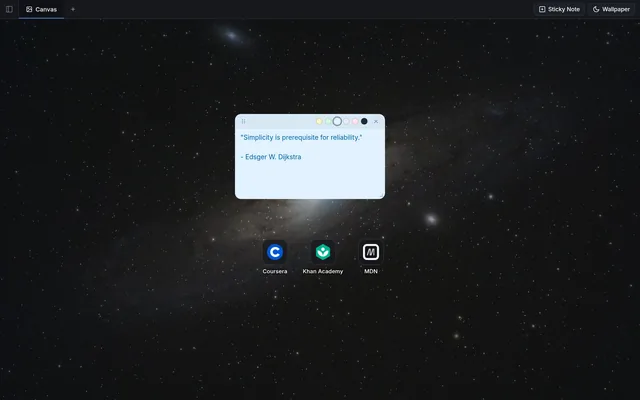
Task: Choose the lavender sticky note color
Action: (x=346, y=121)
